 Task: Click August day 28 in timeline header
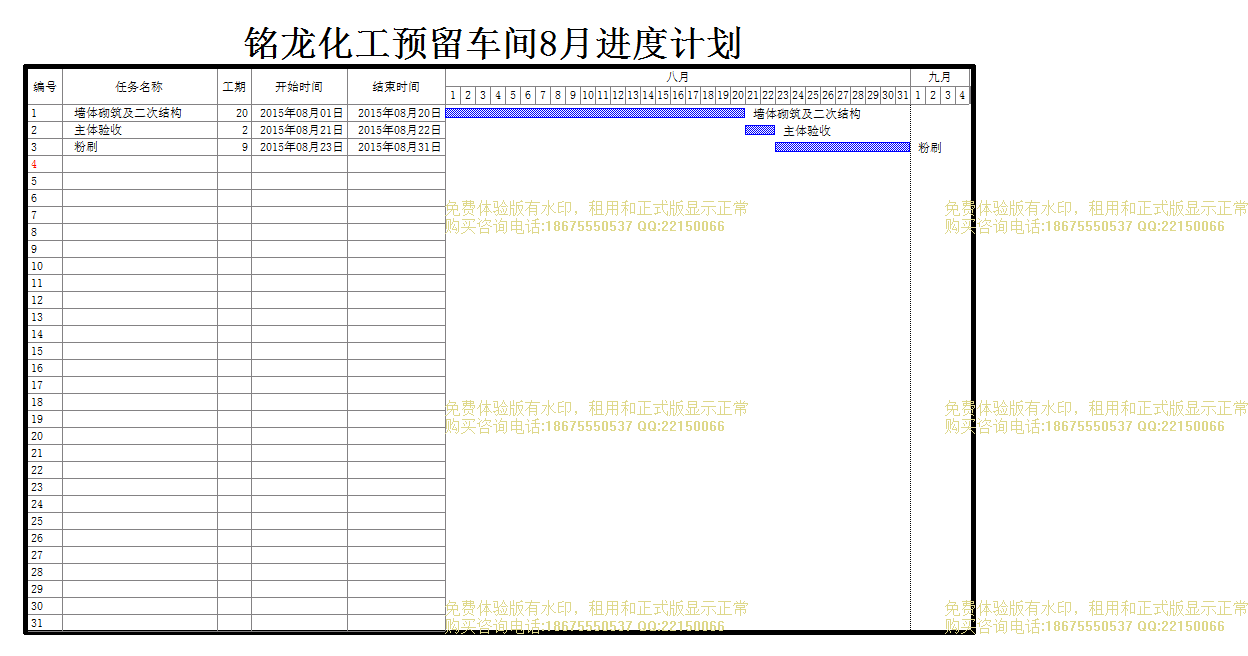(x=858, y=96)
